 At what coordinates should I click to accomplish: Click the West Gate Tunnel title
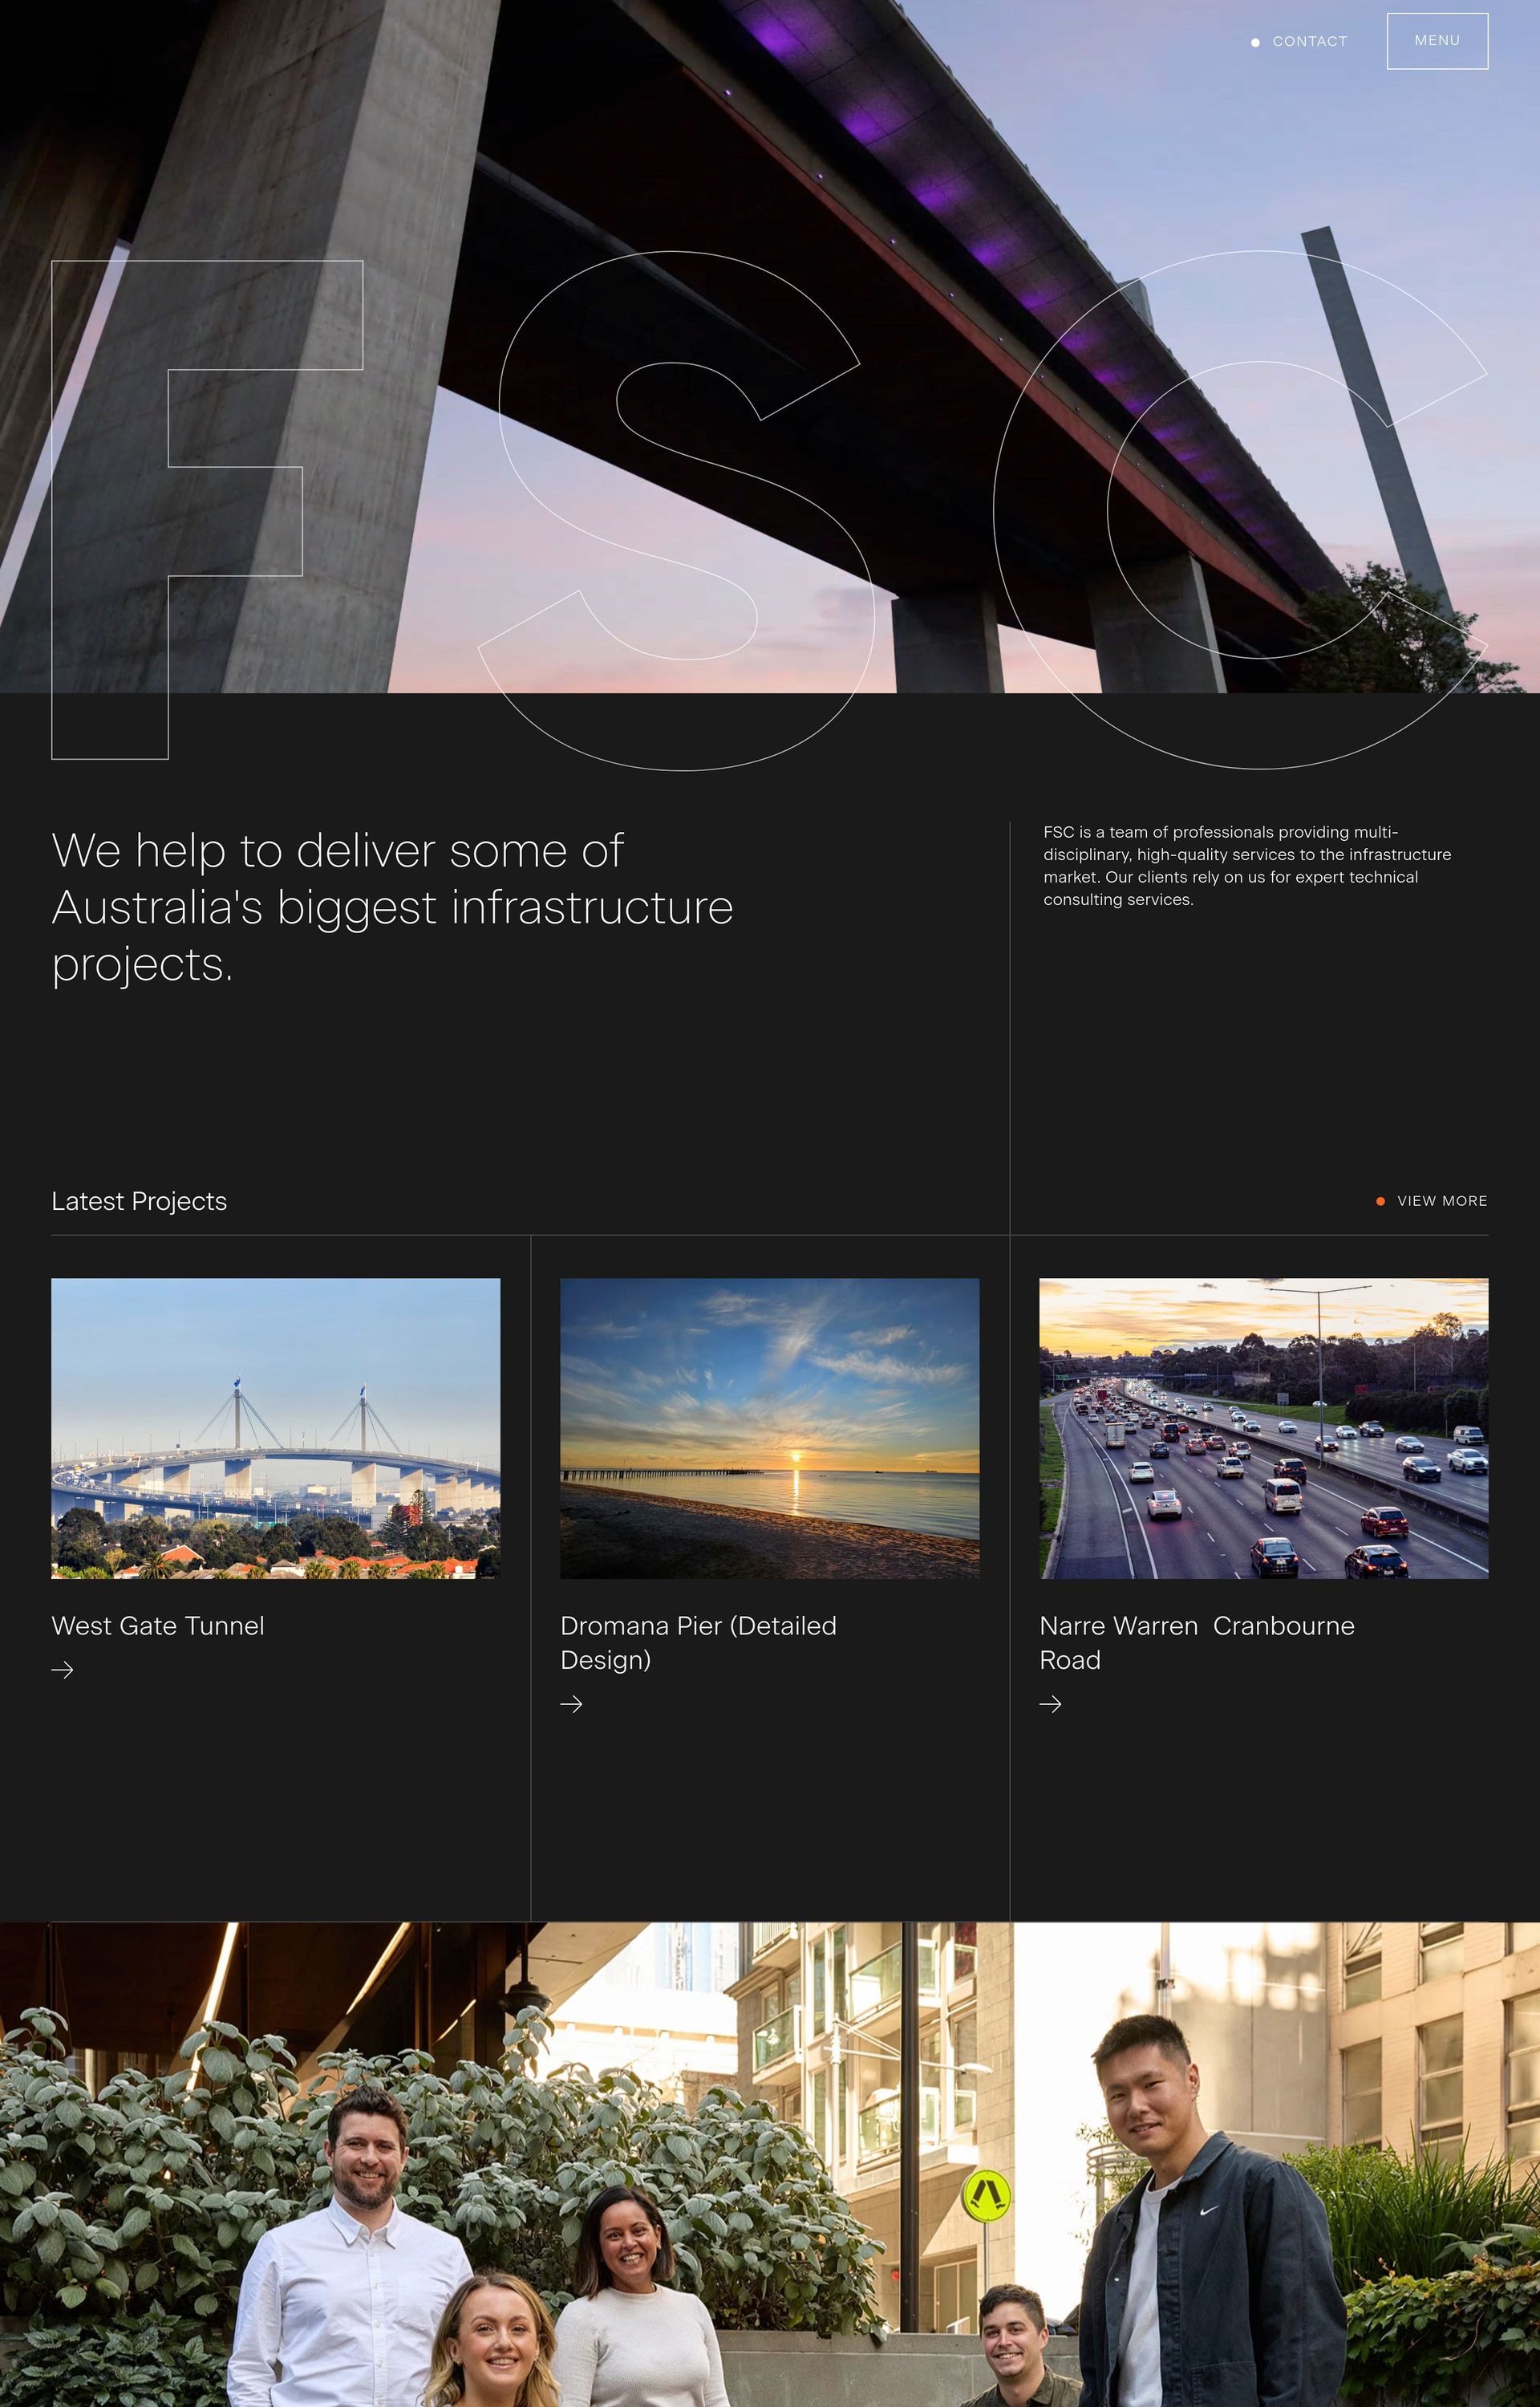pyautogui.click(x=158, y=1626)
